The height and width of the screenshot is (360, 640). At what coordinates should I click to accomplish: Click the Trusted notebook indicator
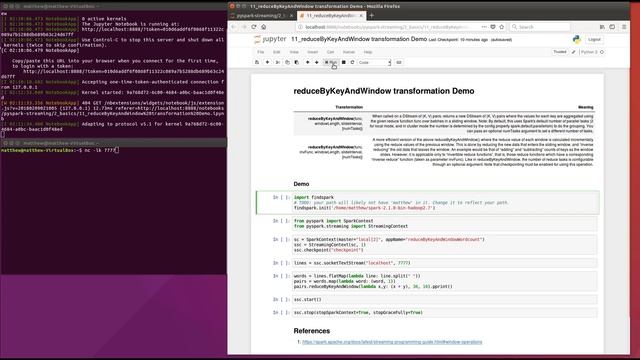click(x=560, y=52)
